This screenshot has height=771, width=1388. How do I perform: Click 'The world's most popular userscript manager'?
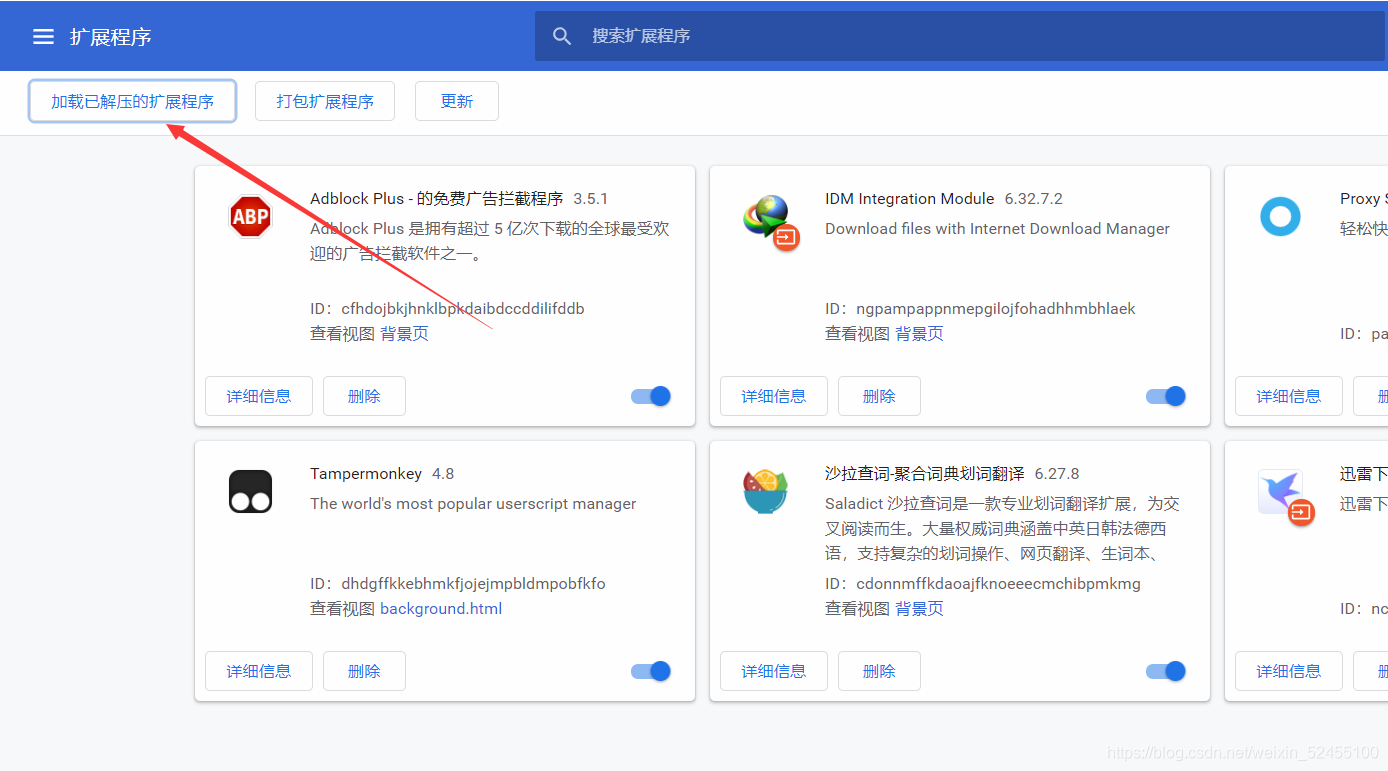[x=473, y=504]
